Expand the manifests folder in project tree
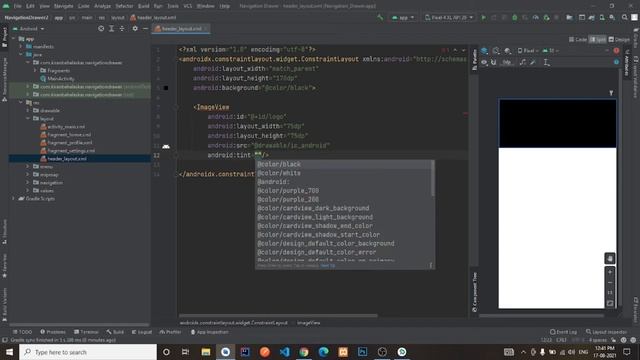The image size is (640, 360). [21, 47]
